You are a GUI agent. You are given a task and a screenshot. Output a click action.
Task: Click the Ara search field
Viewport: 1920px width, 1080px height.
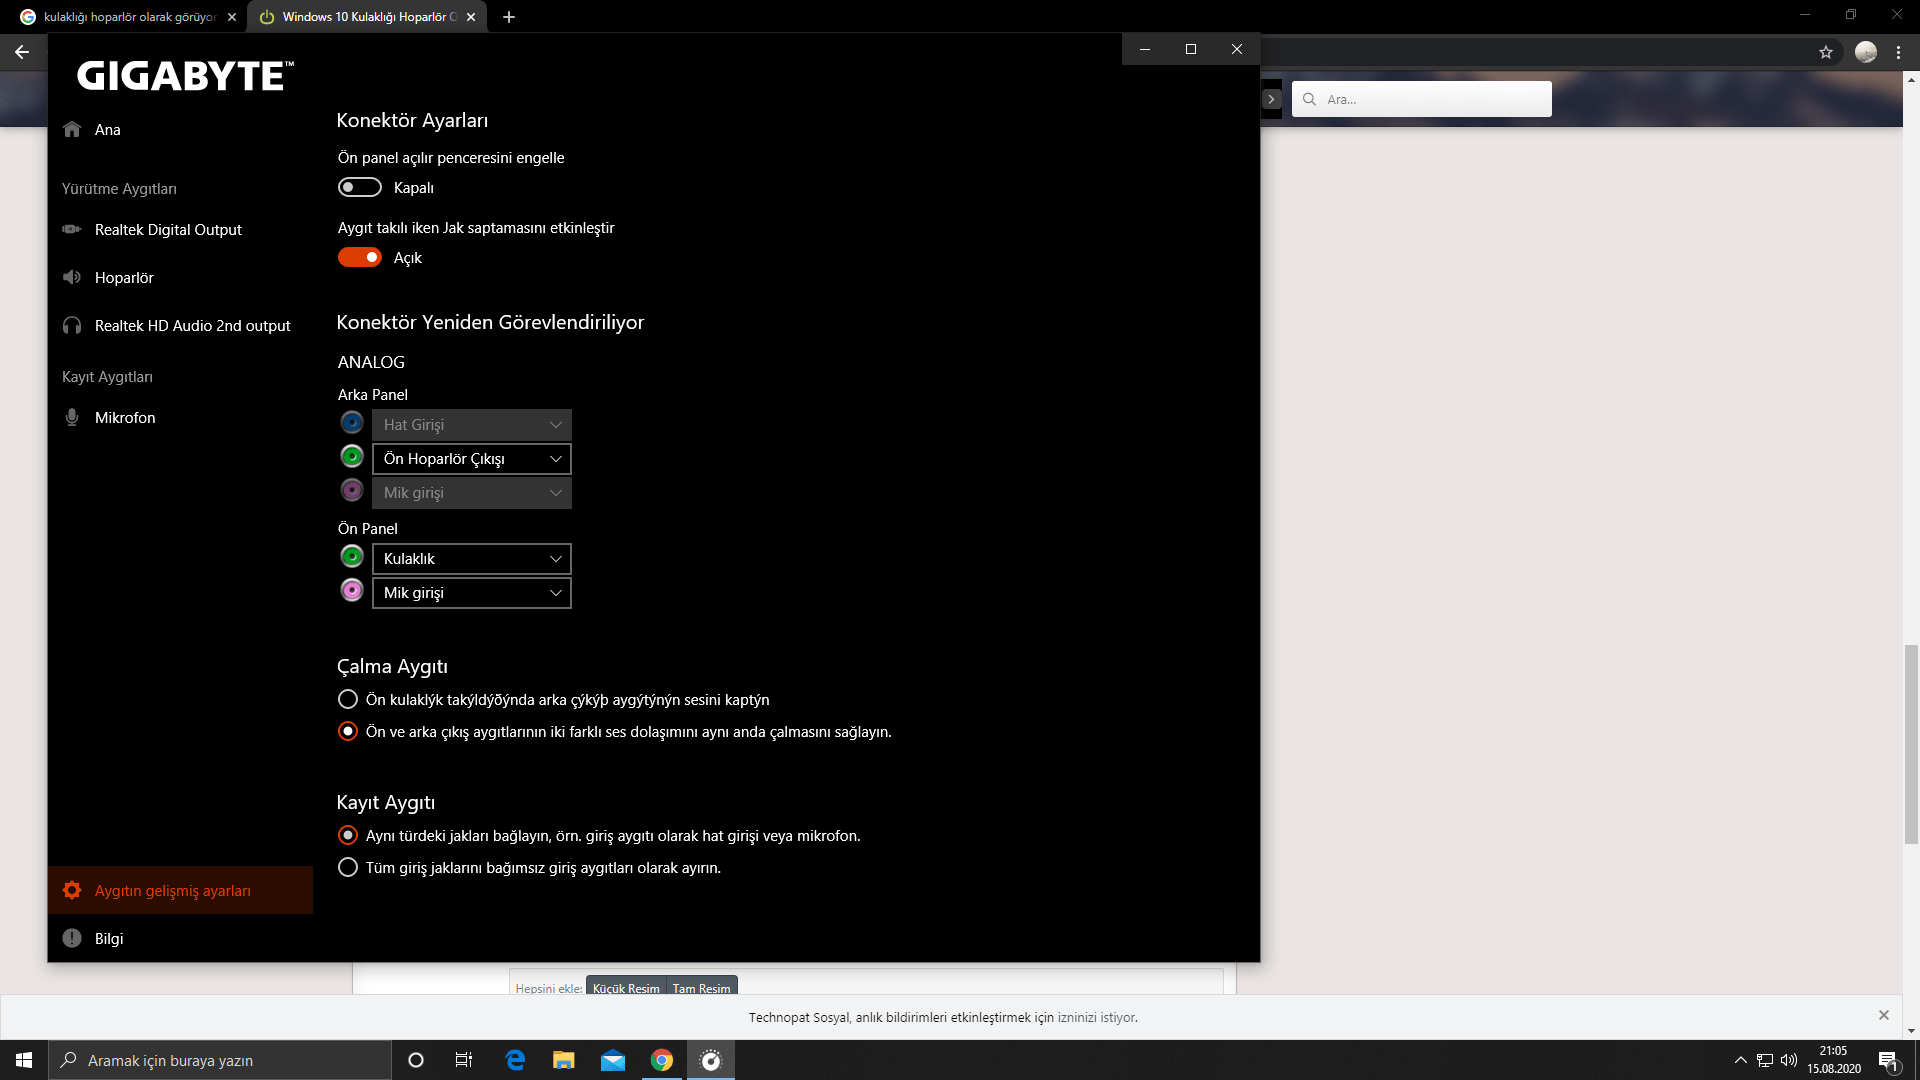[1430, 99]
